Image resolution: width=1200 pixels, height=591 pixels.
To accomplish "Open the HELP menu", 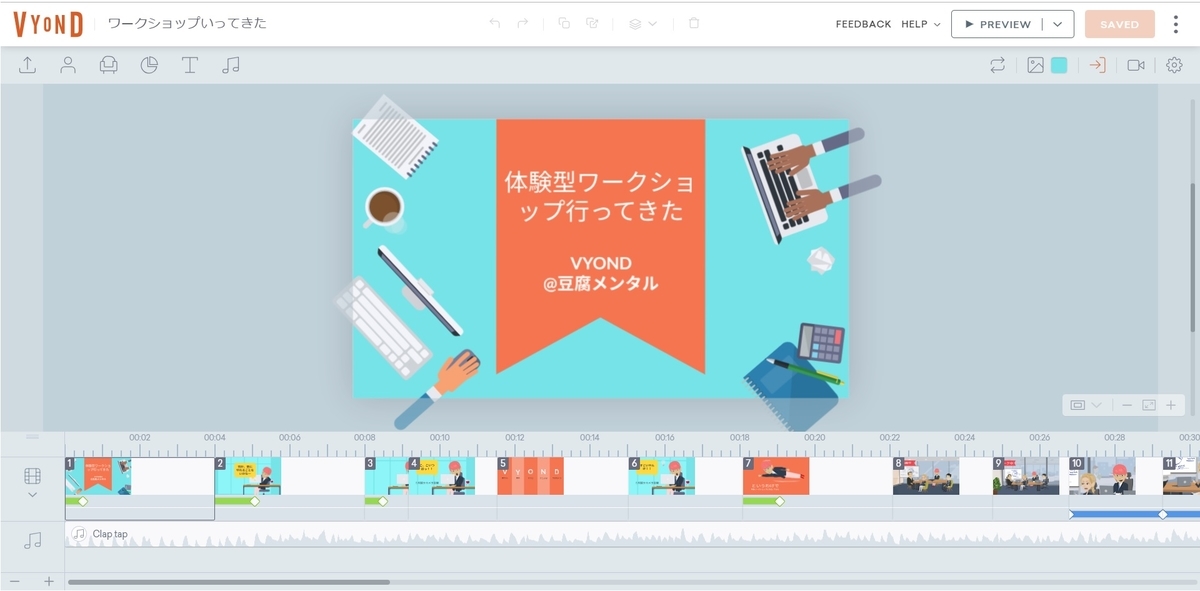I will tap(920, 24).
